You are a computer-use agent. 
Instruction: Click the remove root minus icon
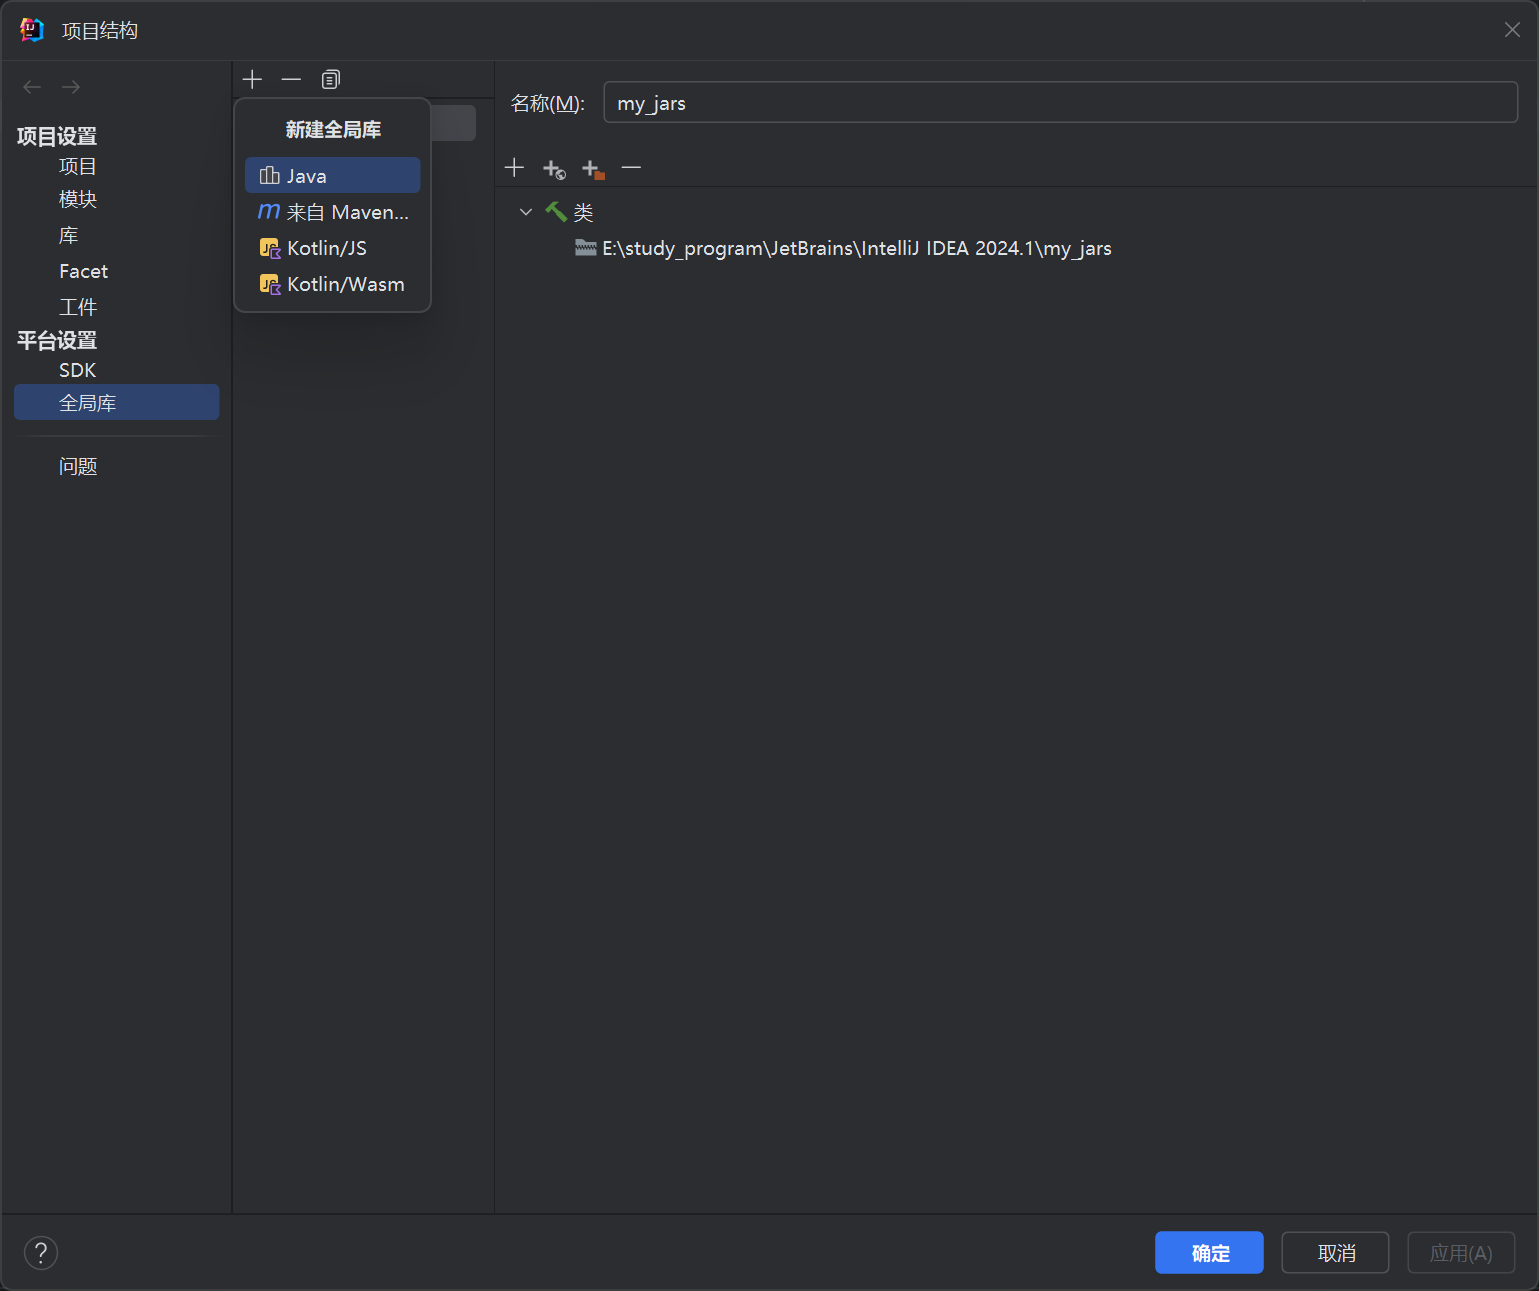point(631,168)
